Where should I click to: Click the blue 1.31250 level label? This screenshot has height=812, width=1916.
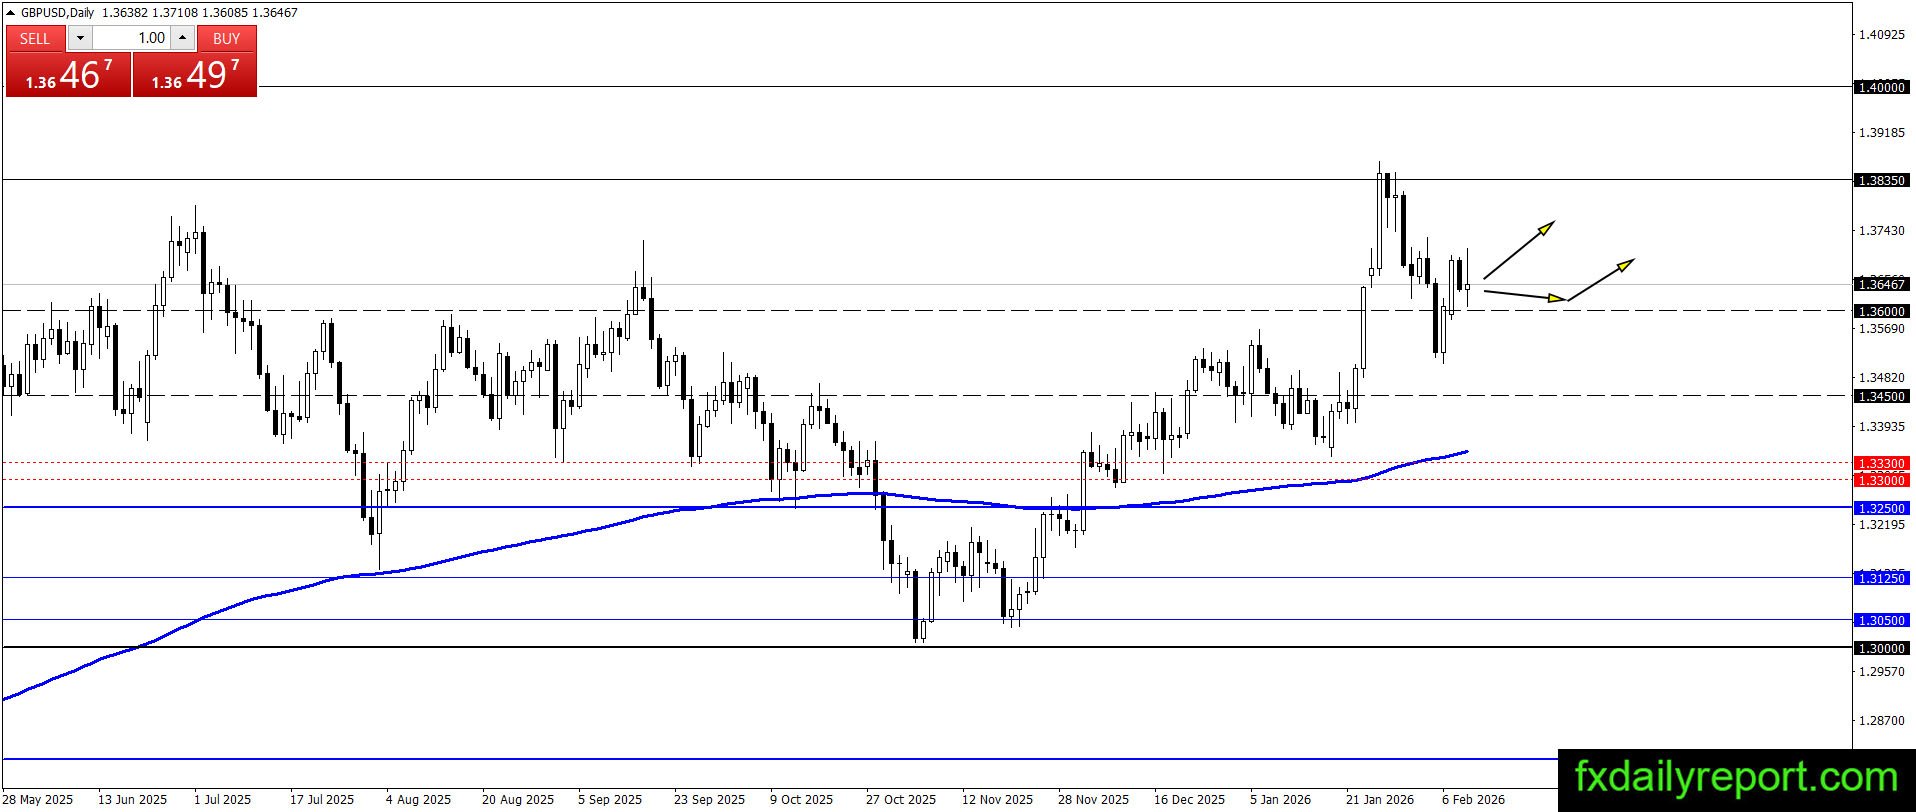(1880, 579)
